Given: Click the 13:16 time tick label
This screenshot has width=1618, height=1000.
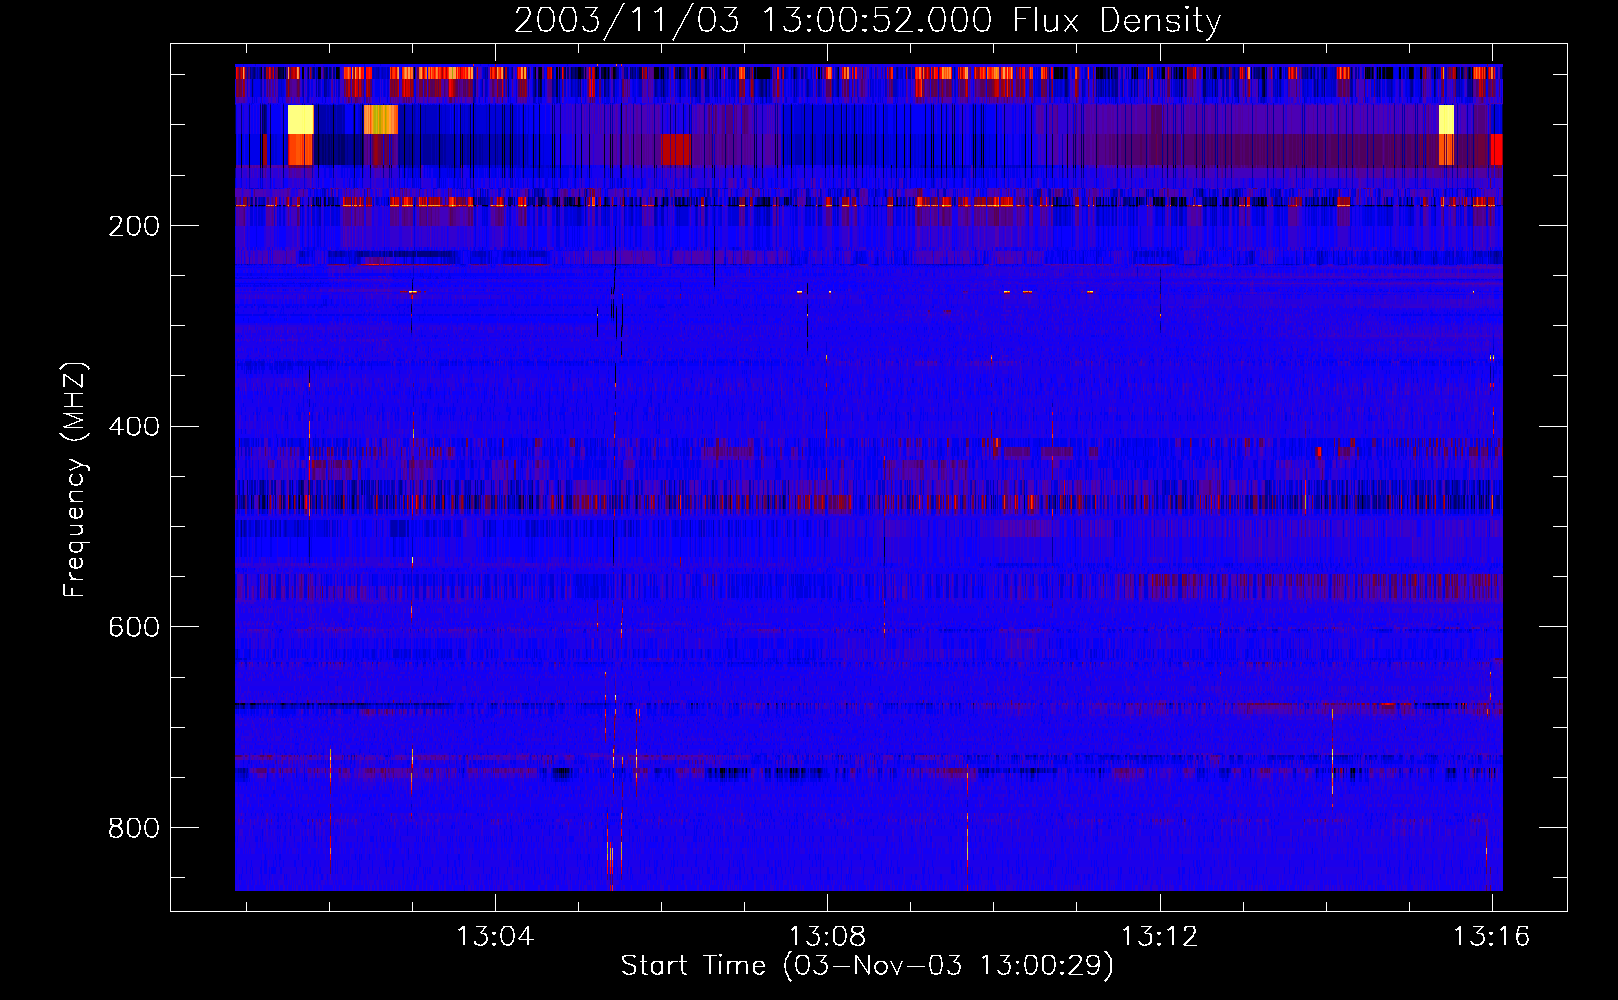Looking at the screenshot, I should (x=1491, y=937).
